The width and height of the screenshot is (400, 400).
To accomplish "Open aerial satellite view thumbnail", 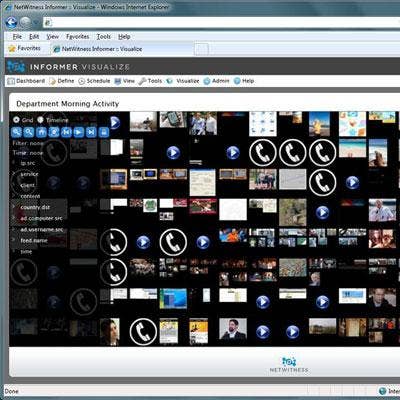I will 293,212.
